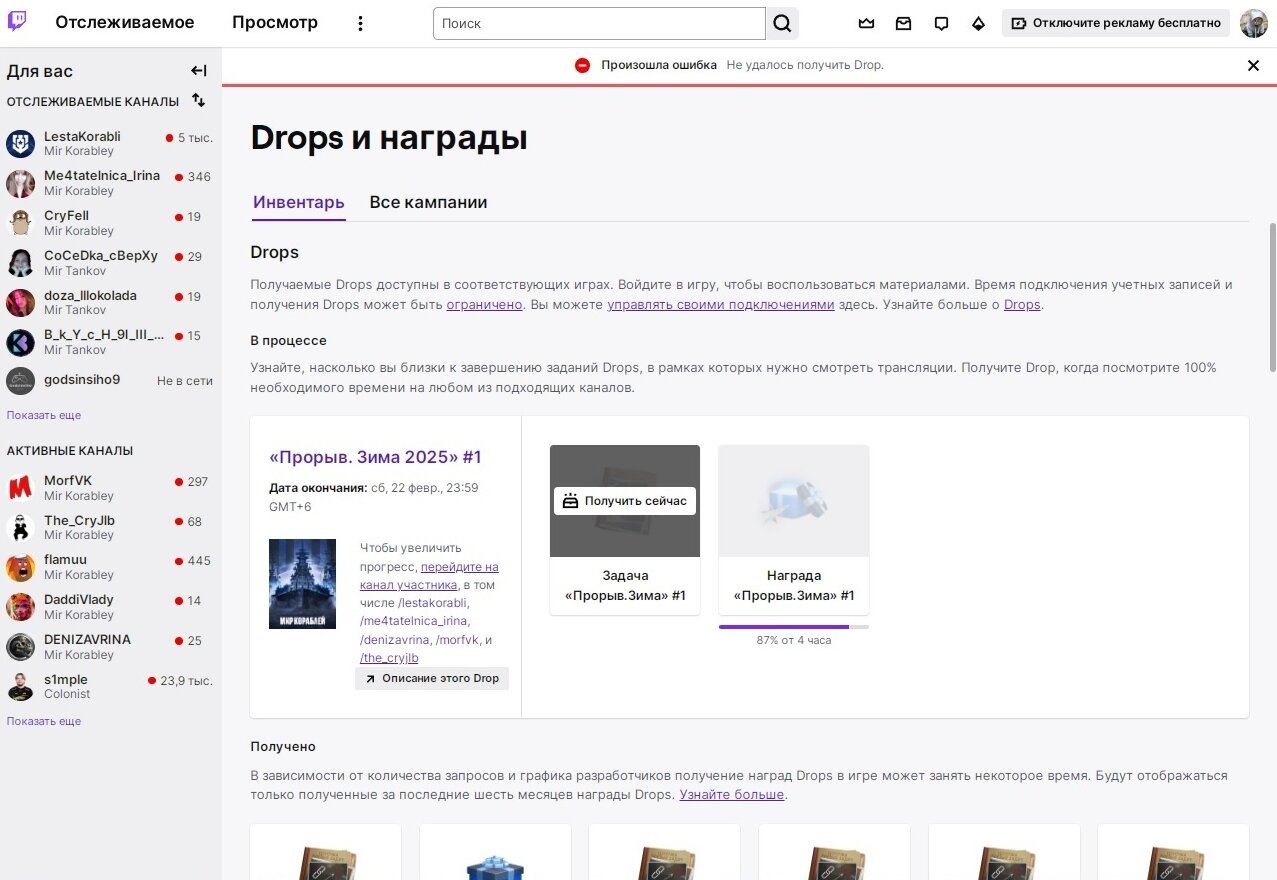Open flamuu channel avatar
1277x880 pixels.
pos(21,568)
